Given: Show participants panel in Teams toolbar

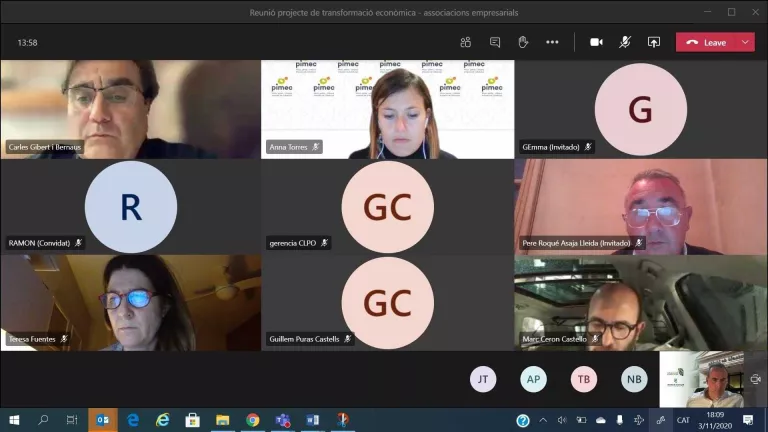Looking at the screenshot, I should click(465, 42).
